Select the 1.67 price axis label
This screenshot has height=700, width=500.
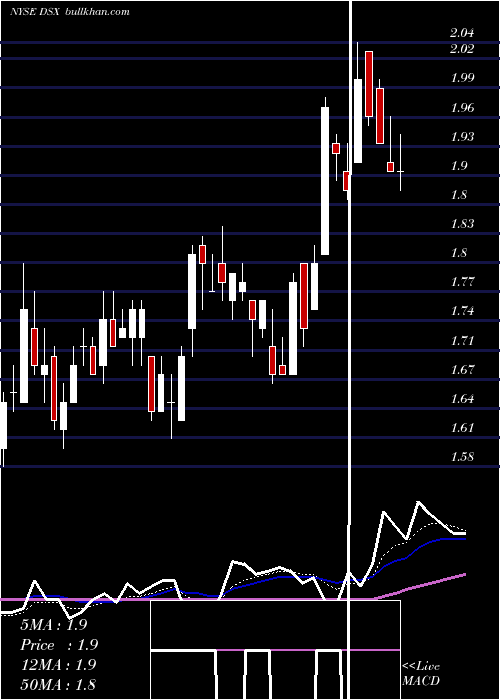462,370
